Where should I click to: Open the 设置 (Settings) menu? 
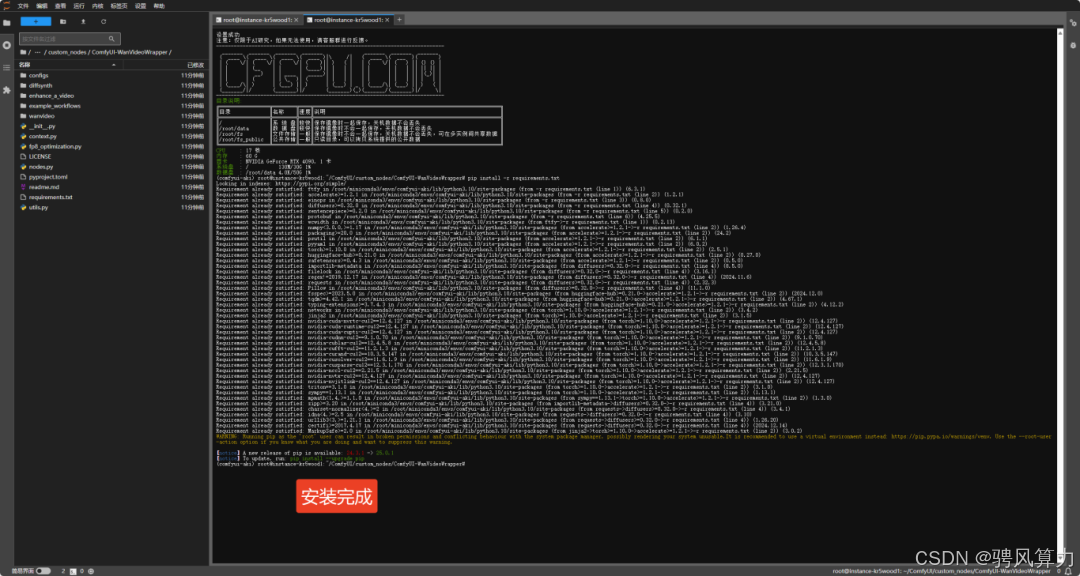tap(141, 6)
